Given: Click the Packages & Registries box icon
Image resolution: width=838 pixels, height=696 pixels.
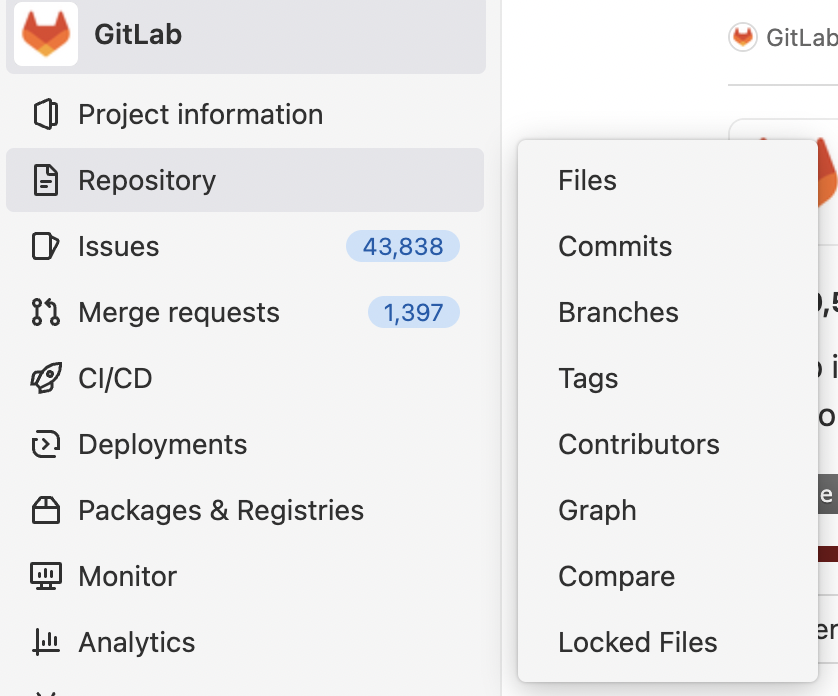Looking at the screenshot, I should [46, 510].
